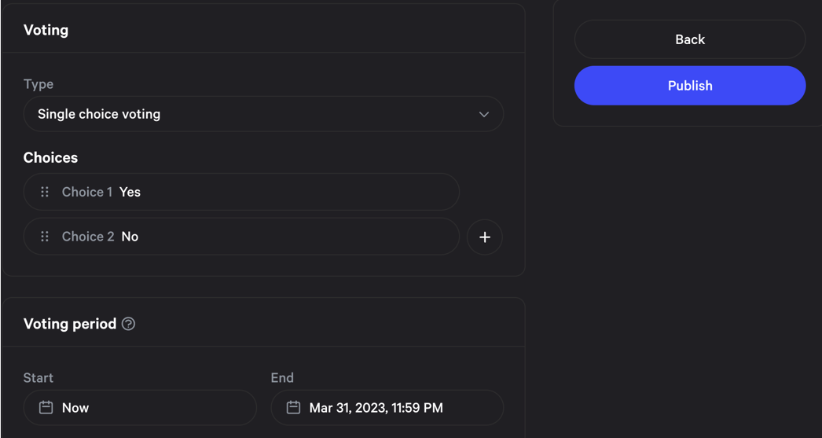The width and height of the screenshot is (822, 438).
Task: Edit the Yes text in Choice 1
Action: (130, 192)
